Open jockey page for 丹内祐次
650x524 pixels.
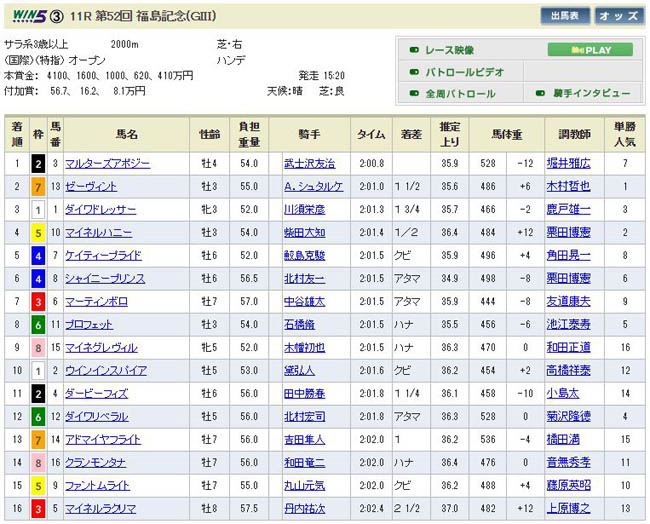pos(305,508)
